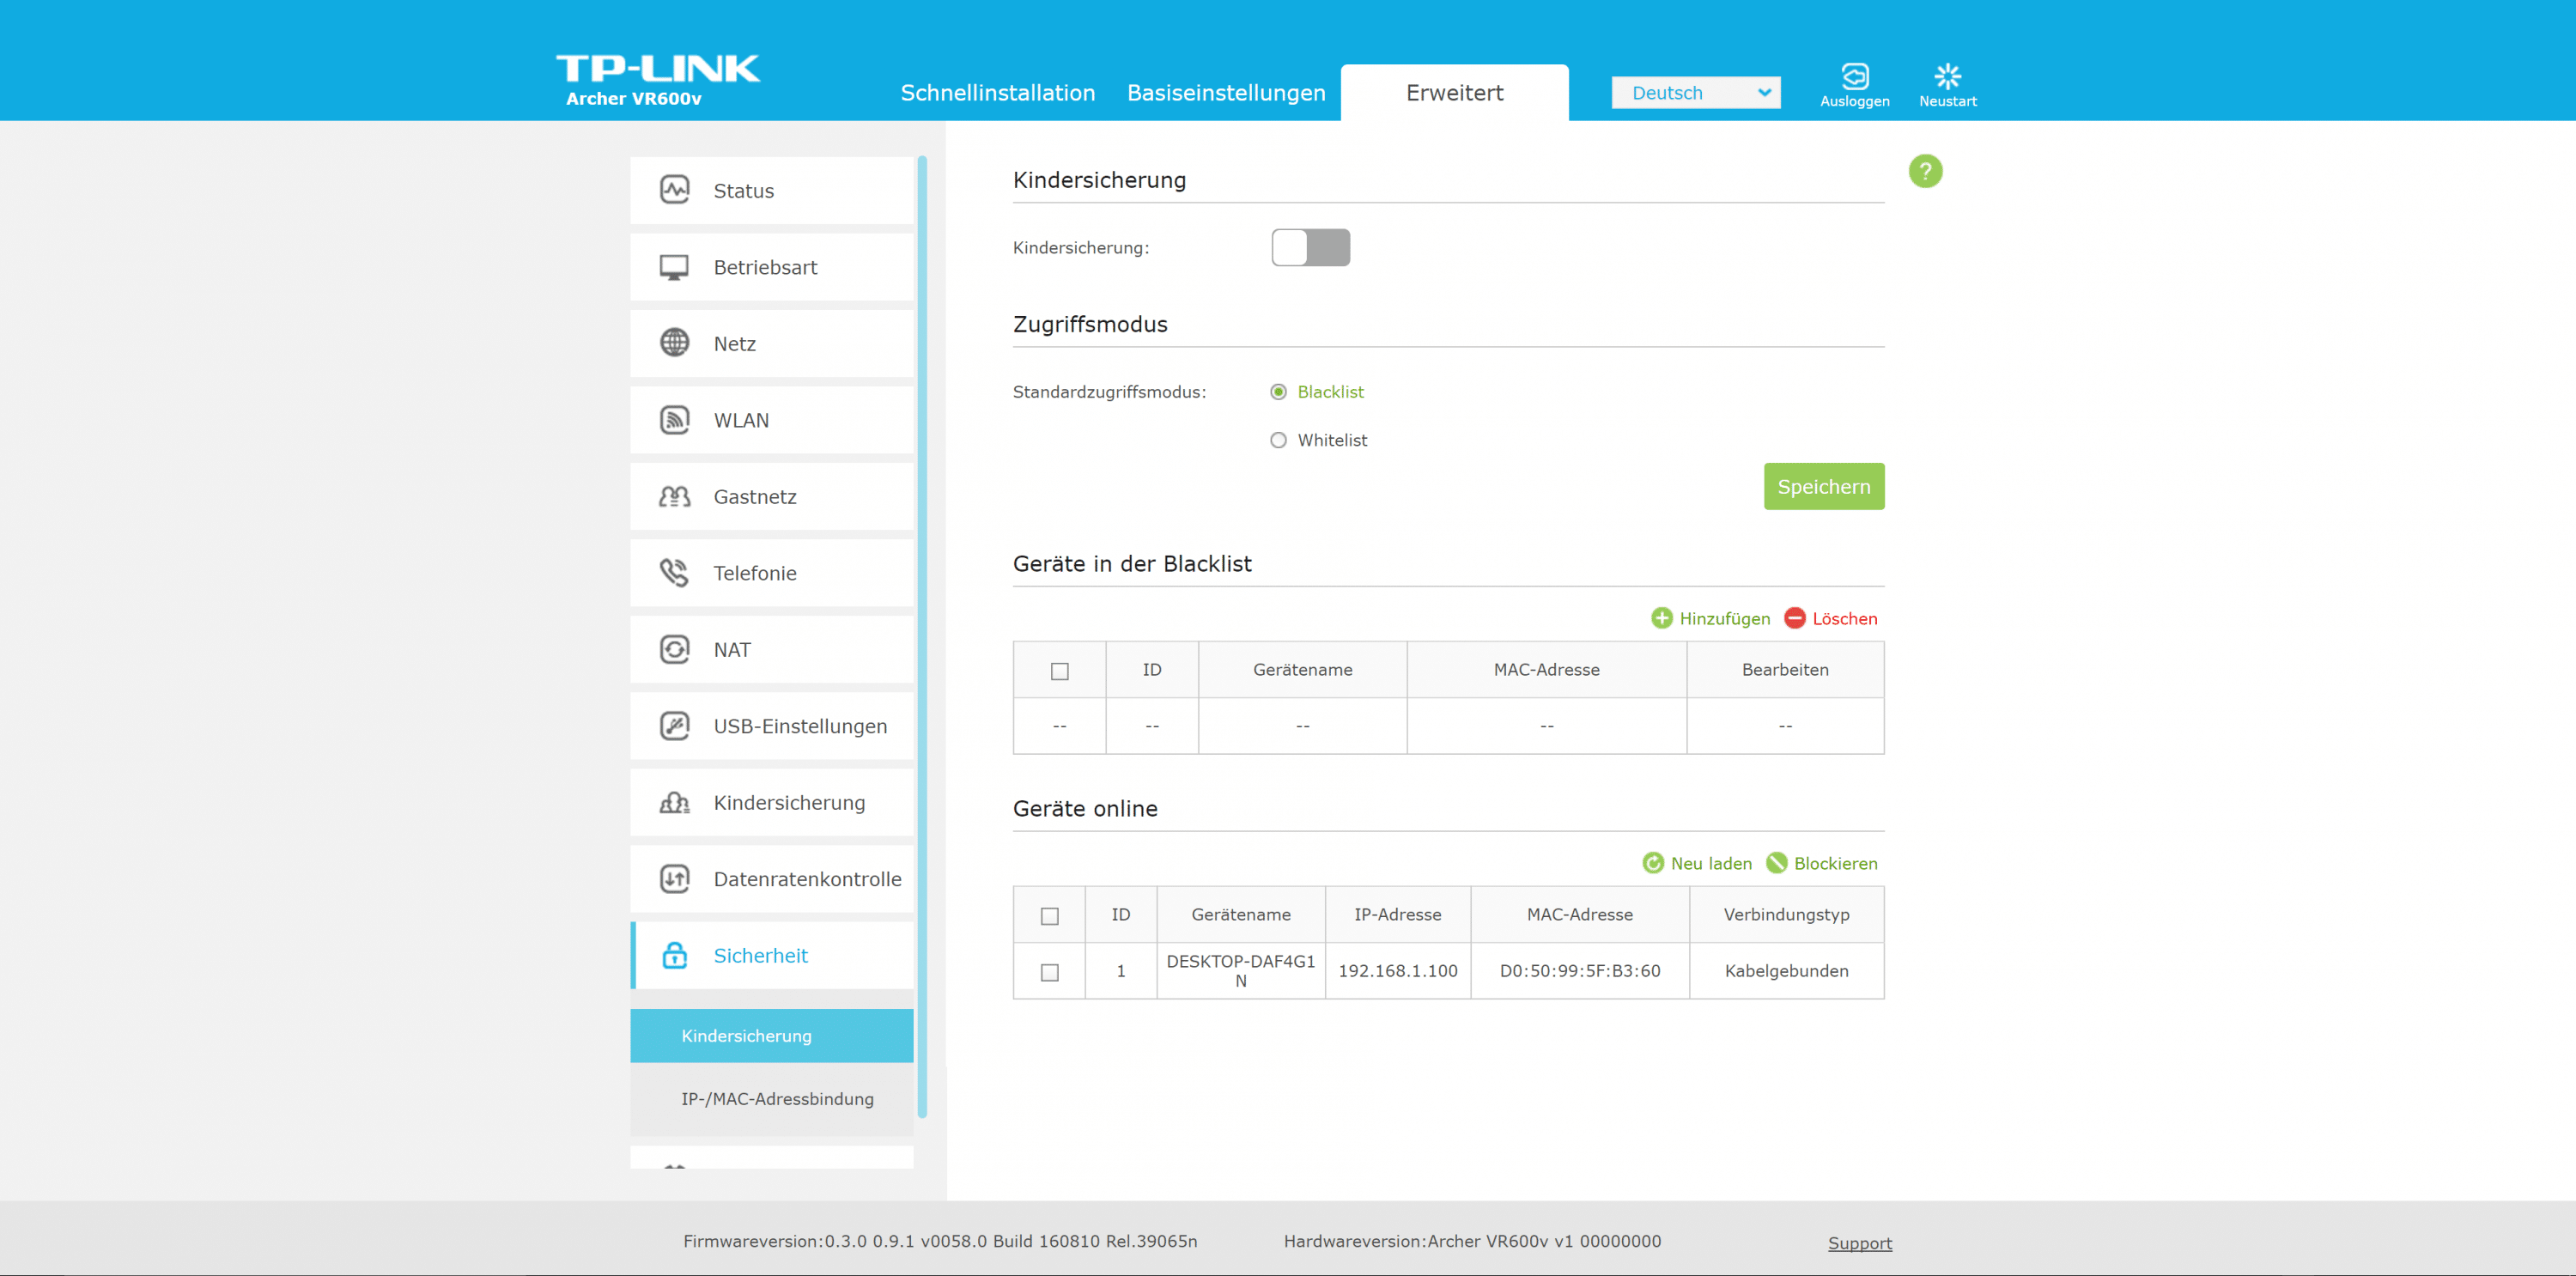Enable the Kindersicherung toggle switch
Viewport: 2576px width, 1276px height.
click(x=1310, y=247)
